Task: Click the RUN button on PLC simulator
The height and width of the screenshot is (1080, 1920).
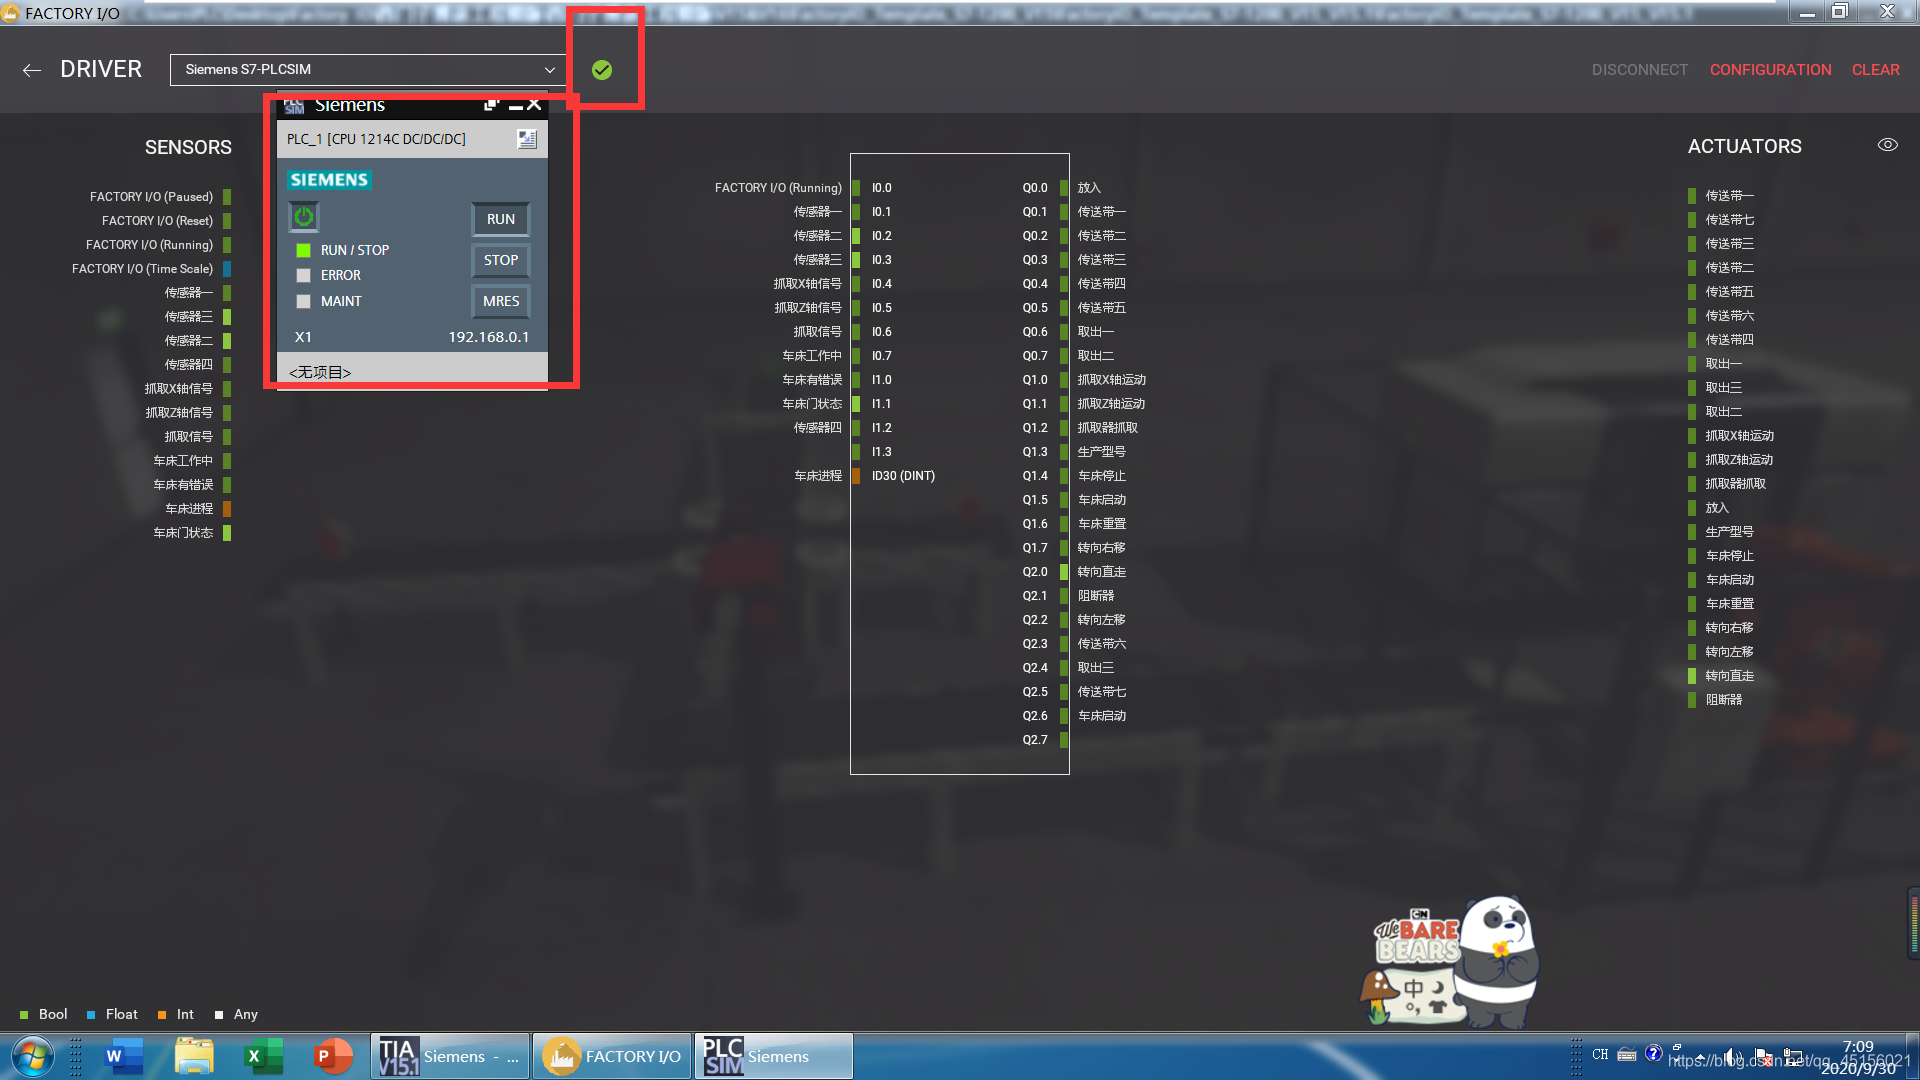Action: coord(500,218)
